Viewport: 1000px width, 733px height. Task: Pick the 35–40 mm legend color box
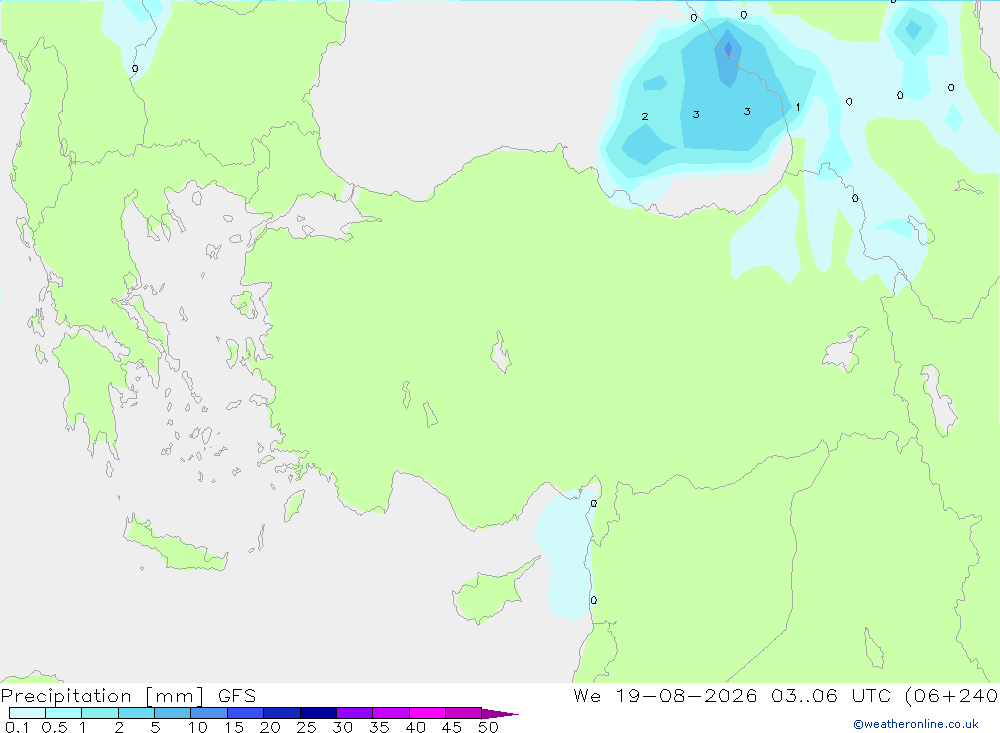(x=391, y=713)
